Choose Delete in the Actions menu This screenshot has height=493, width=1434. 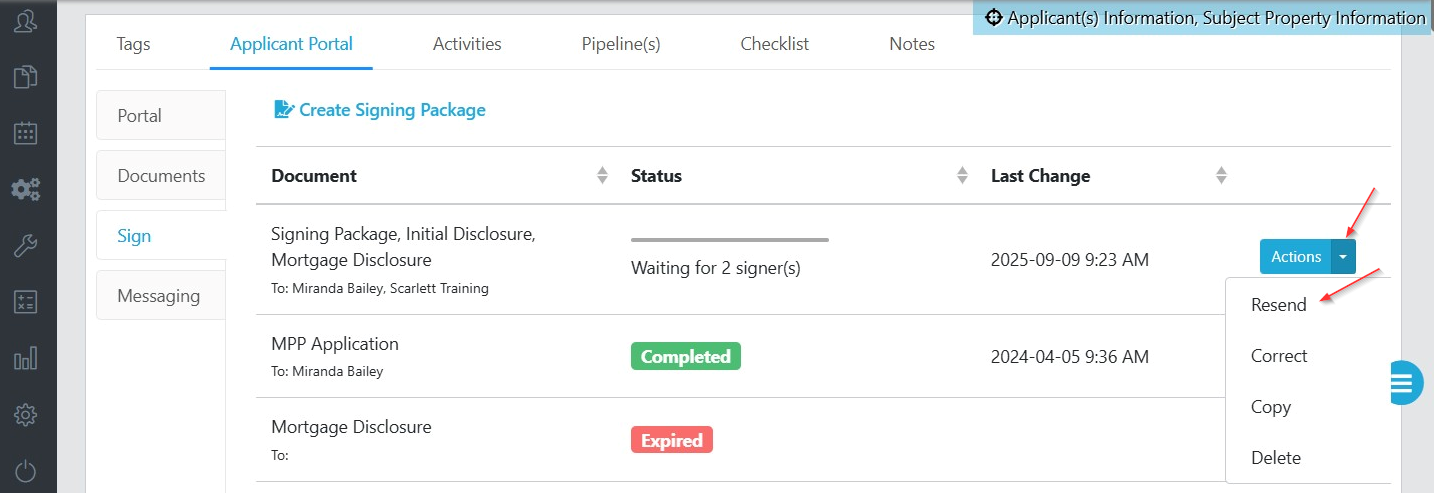pos(1275,458)
